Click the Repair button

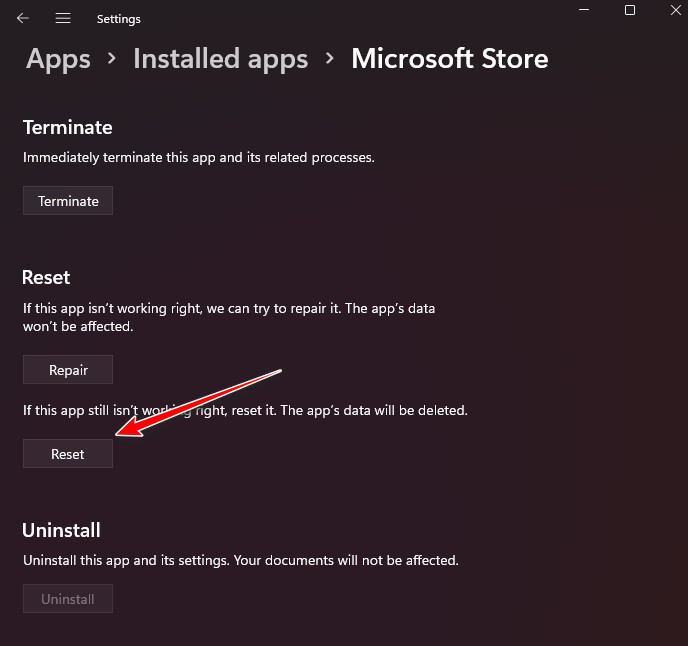coord(68,370)
